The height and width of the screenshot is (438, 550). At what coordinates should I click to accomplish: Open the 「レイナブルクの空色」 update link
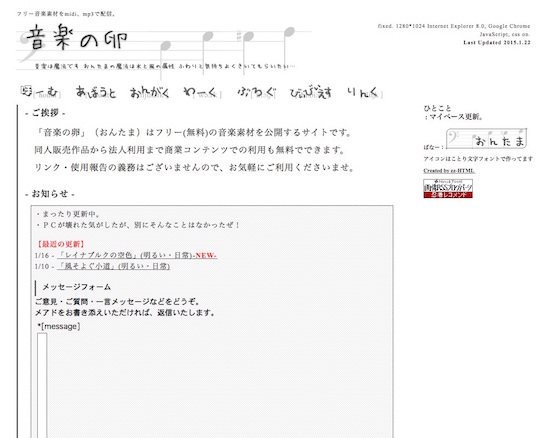pyautogui.click(x=137, y=255)
